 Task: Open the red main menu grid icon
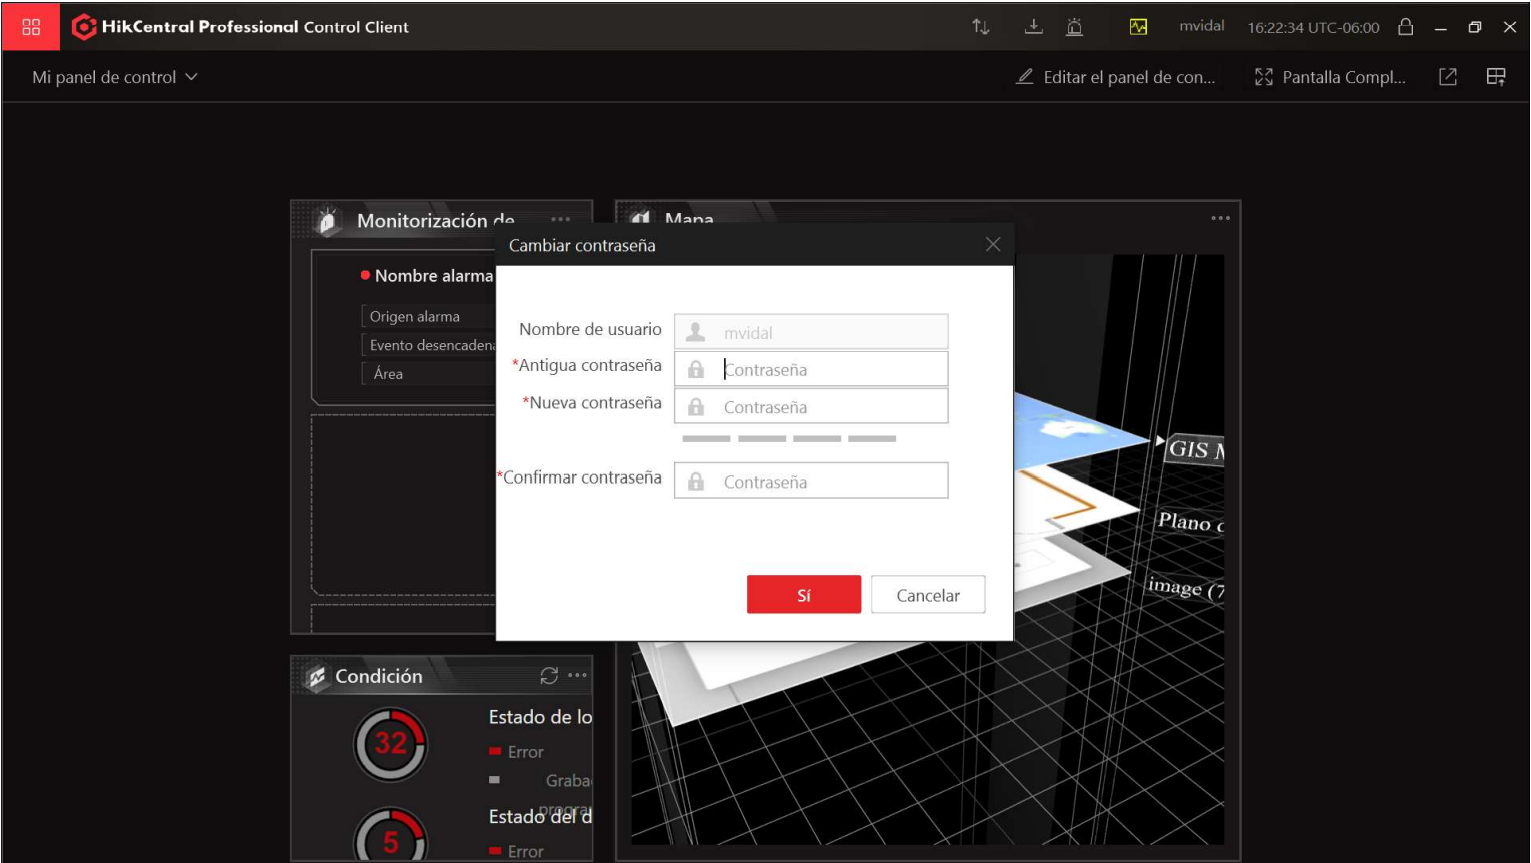(31, 27)
